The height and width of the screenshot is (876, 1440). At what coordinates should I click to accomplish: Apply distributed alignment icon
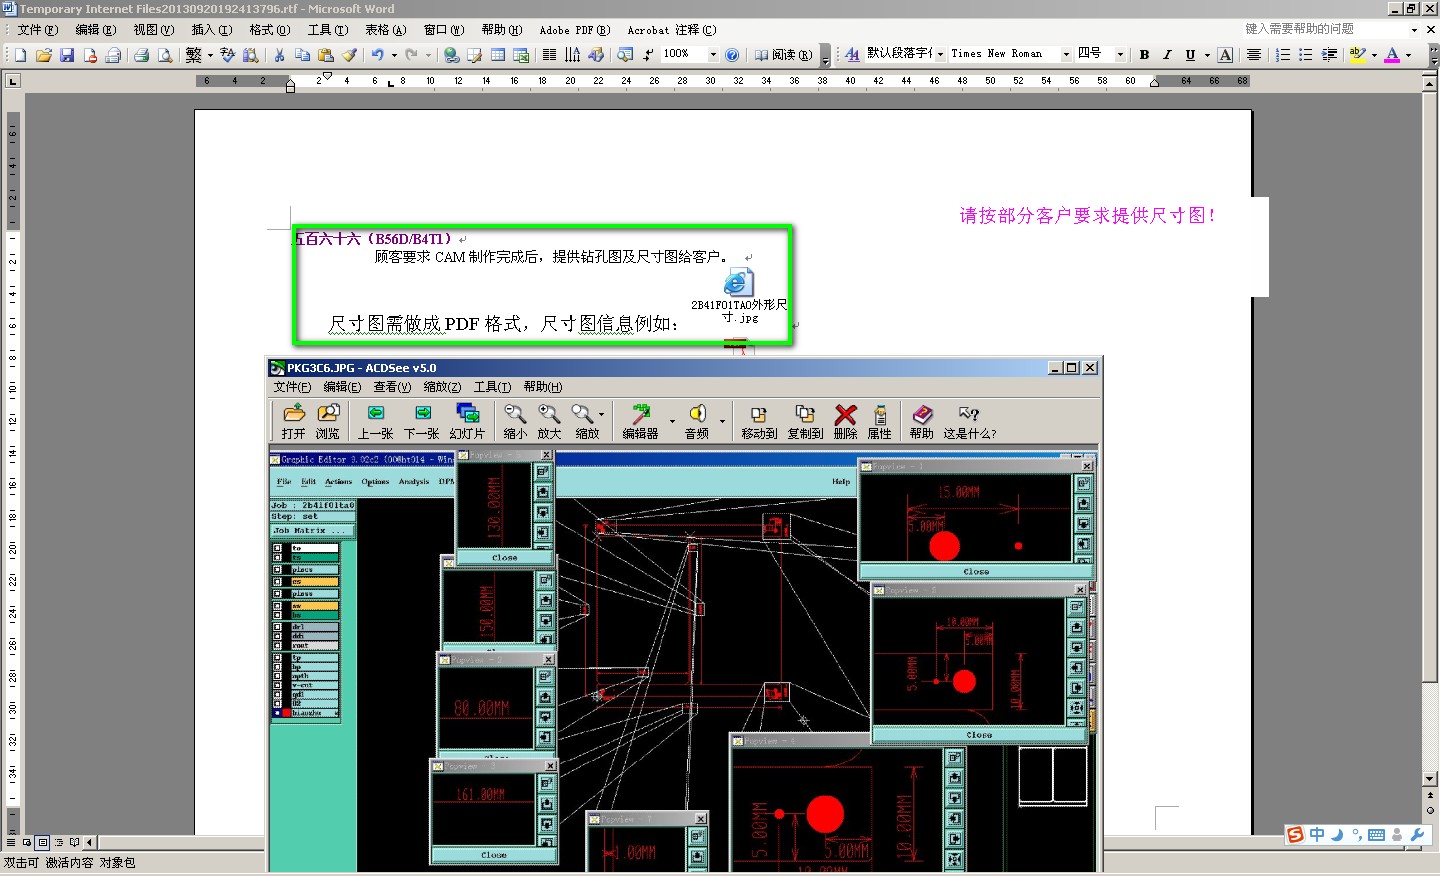[x=1255, y=55]
